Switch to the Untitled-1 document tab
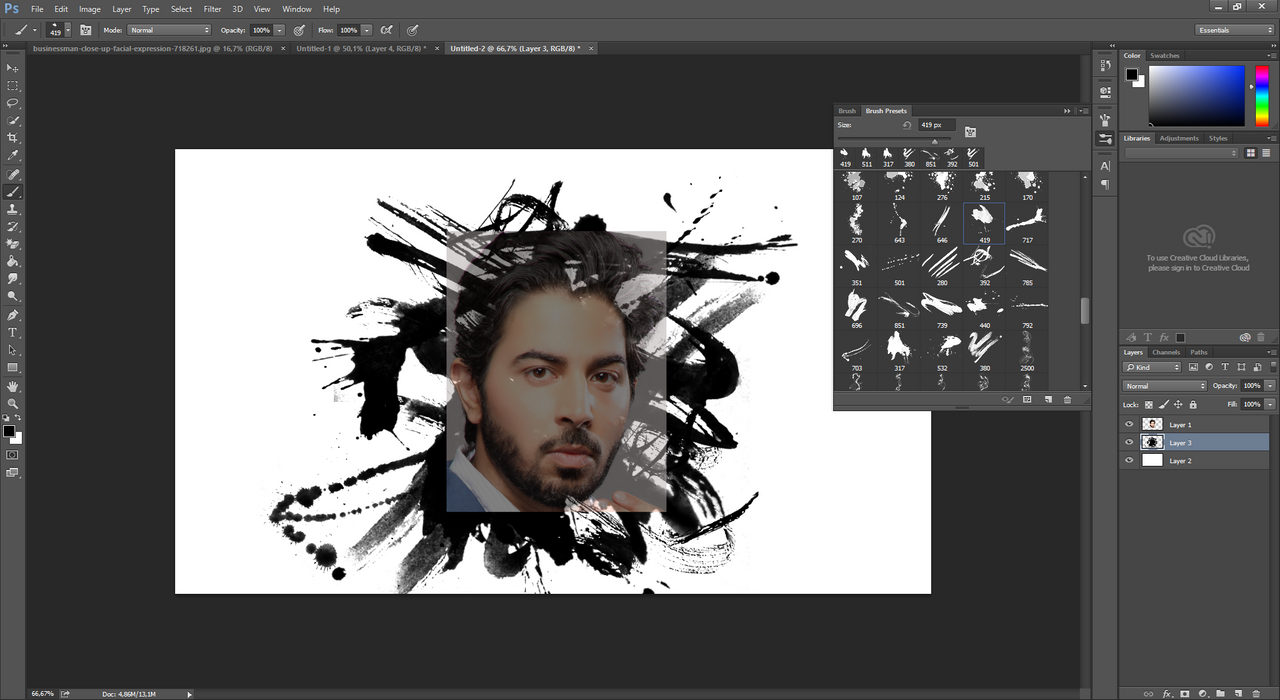Image resolution: width=1280 pixels, height=700 pixels. click(360, 48)
